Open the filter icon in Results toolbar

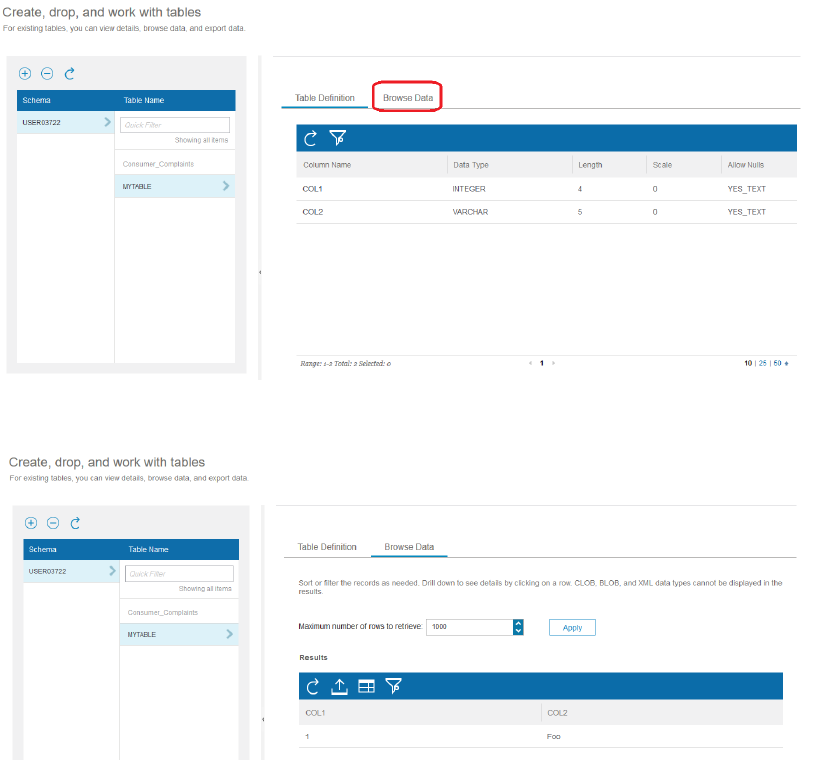(393, 686)
